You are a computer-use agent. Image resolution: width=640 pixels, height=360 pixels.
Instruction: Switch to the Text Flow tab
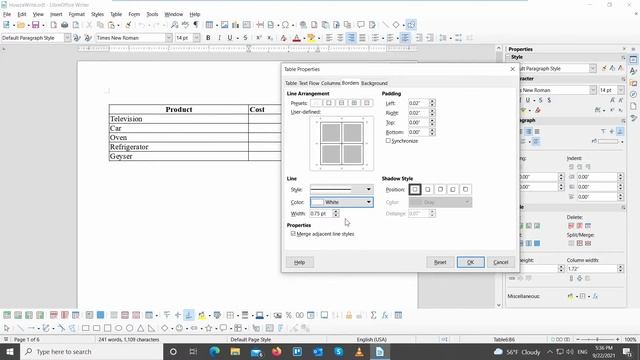[309, 83]
